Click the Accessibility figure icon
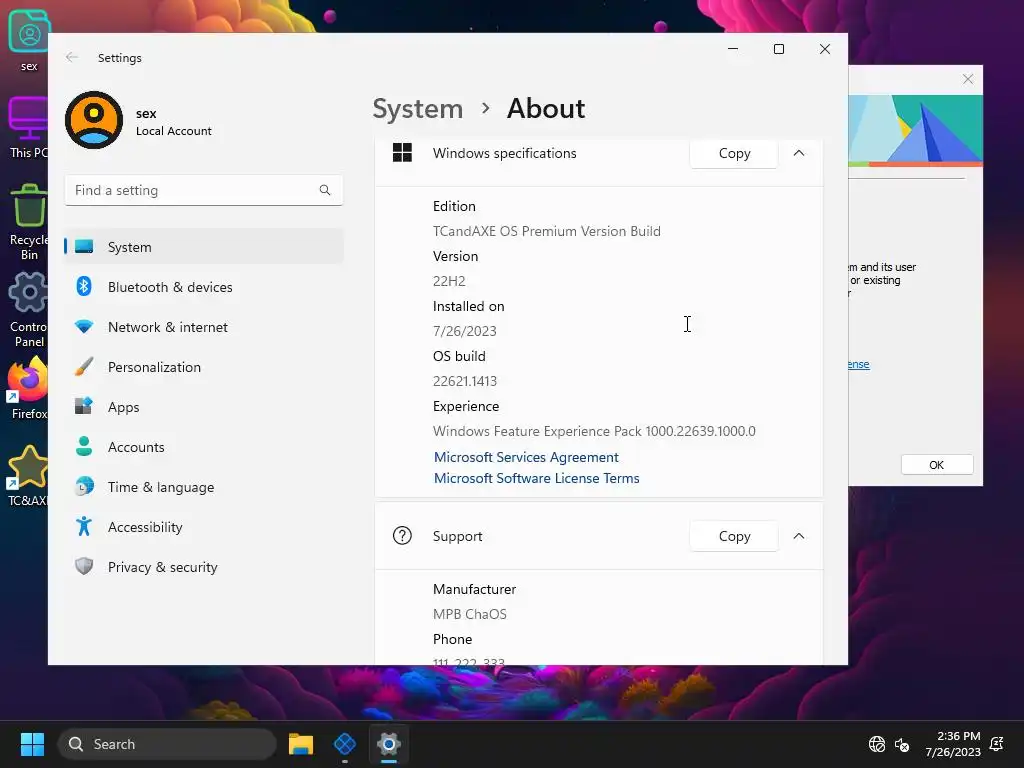The height and width of the screenshot is (768, 1024). [84, 526]
